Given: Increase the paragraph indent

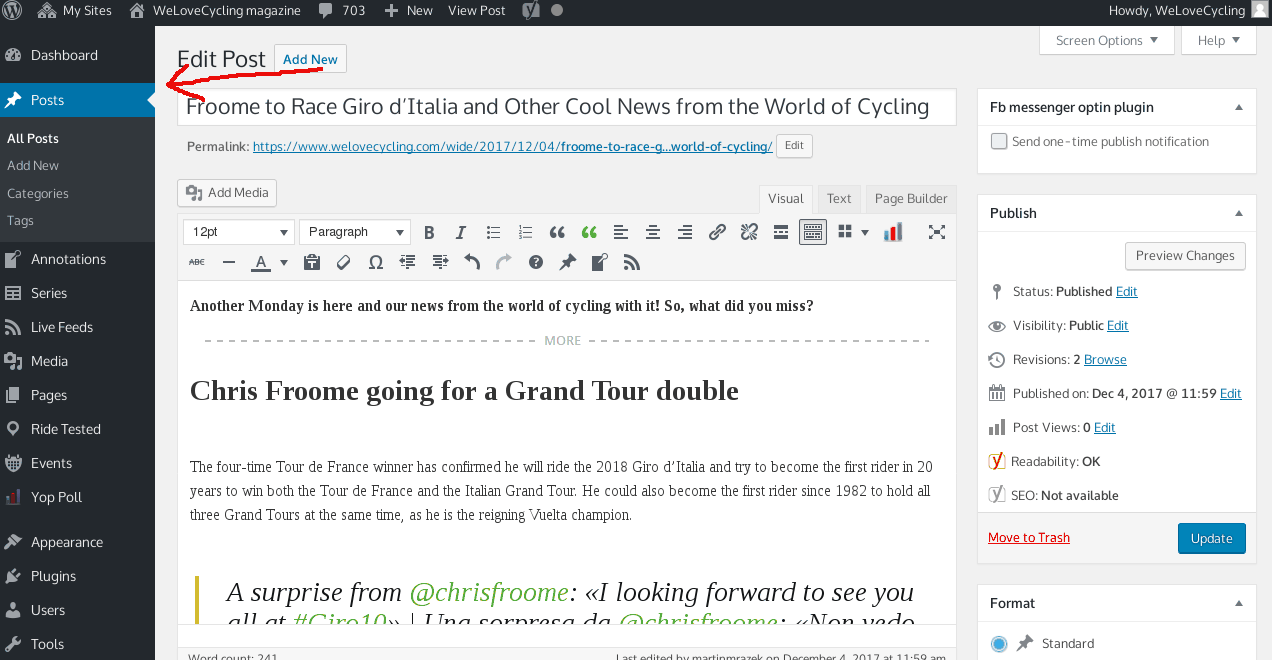Looking at the screenshot, I should pos(440,262).
